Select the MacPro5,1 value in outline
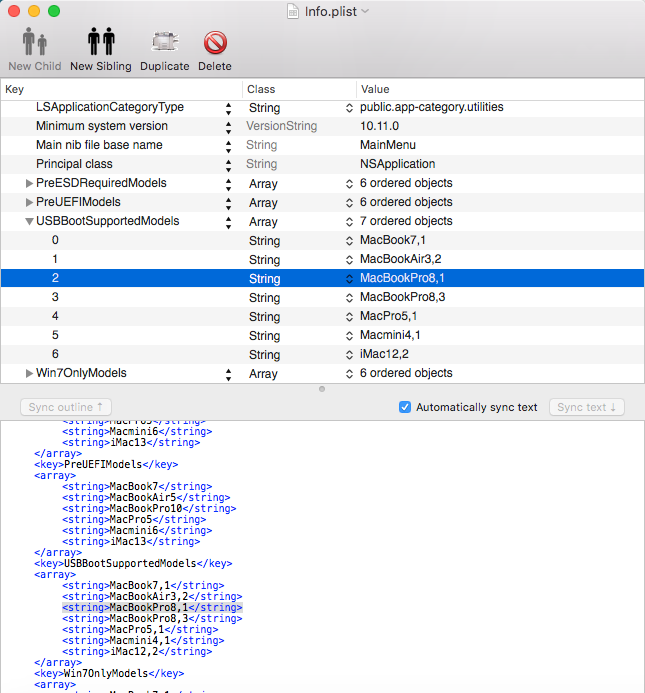Viewport: 645px width, 693px height. [x=388, y=316]
